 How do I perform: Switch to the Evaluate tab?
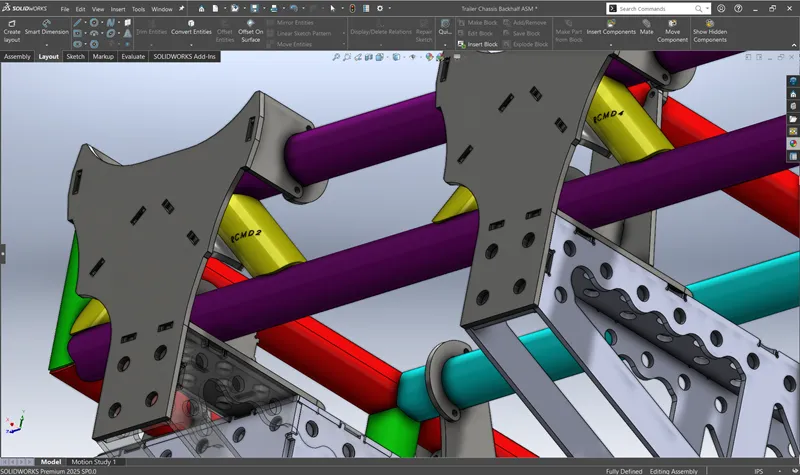133,57
